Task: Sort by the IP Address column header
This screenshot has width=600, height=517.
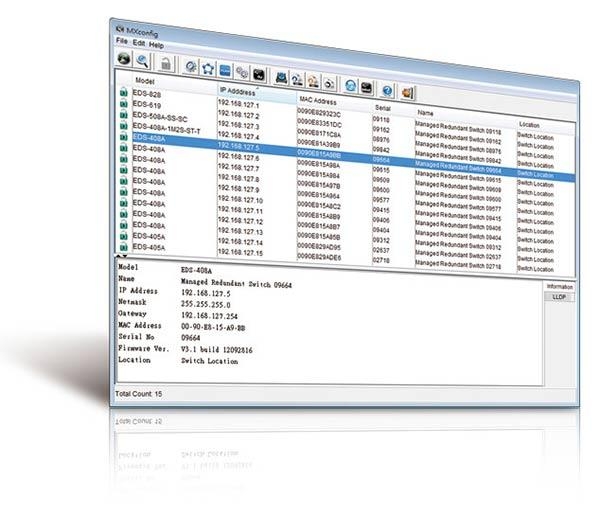Action: [237, 91]
